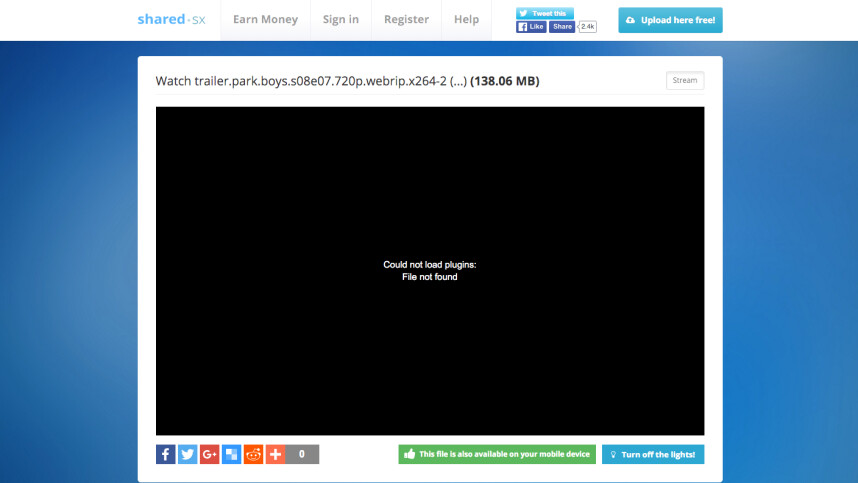The image size is (858, 483).
Task: Click the 138.06 MB file size text
Action: tap(505, 81)
